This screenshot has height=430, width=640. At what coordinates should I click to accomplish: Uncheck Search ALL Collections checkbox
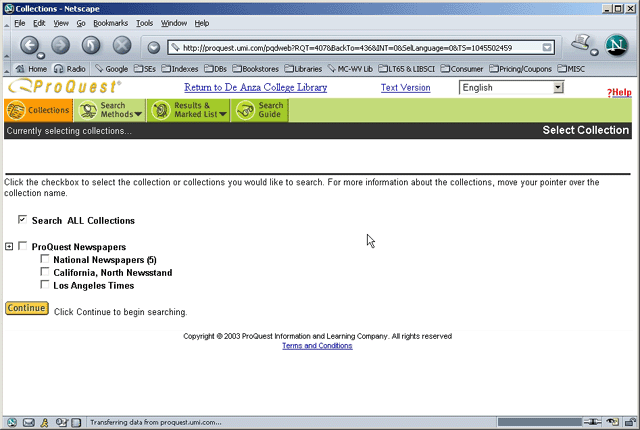(22, 220)
